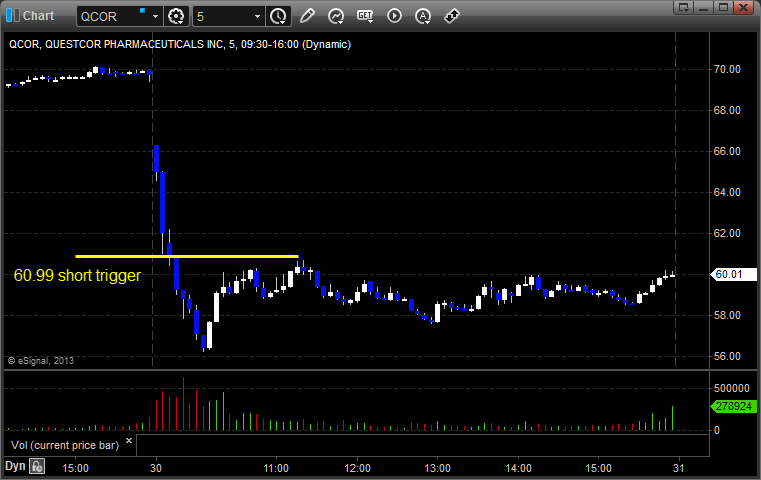The width and height of the screenshot is (761, 480).
Task: Click the 14:00 time axis label
Action: click(x=518, y=468)
